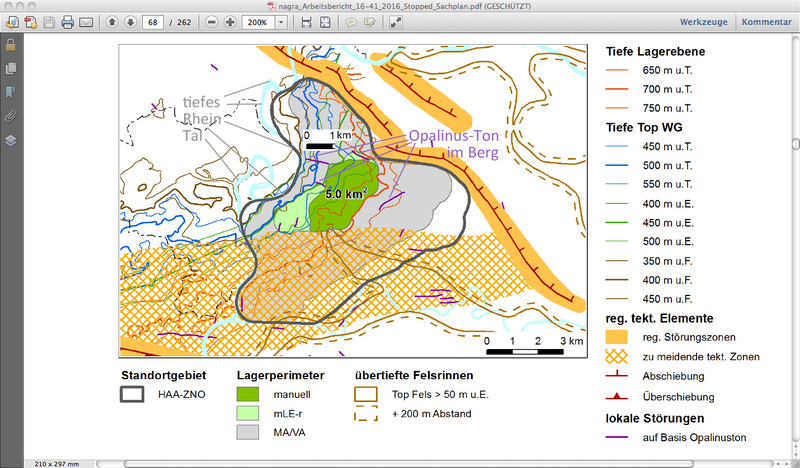
Task: Toggle read mode with expand arrows icon
Action: 396,22
